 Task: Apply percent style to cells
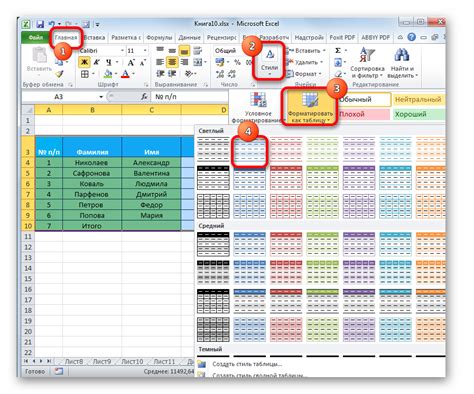pyautogui.click(x=237, y=62)
